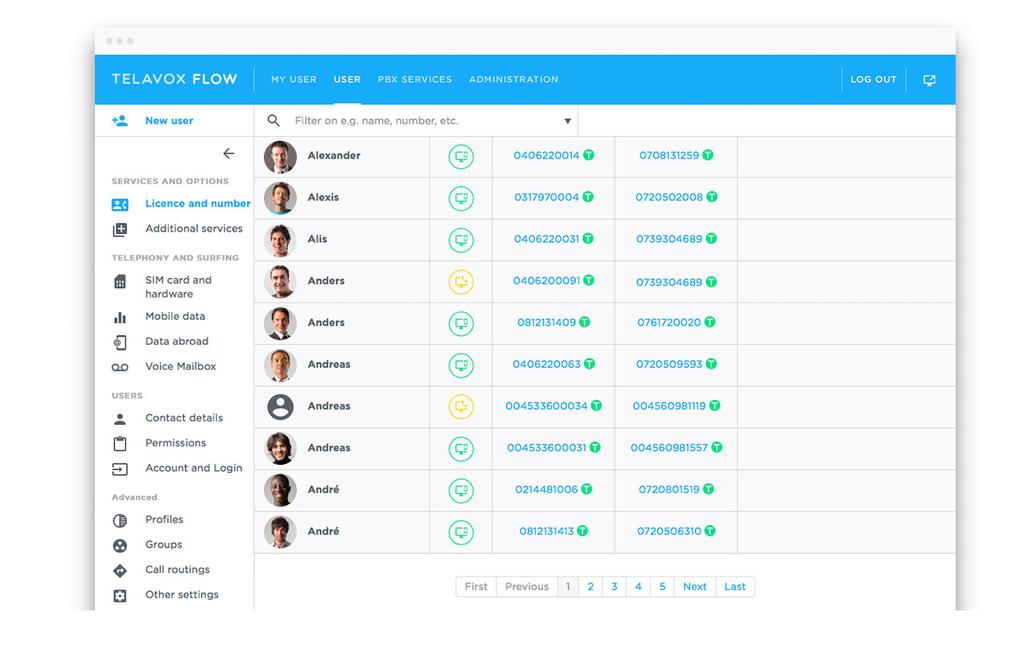Click the green device icon in Alis's row
The image size is (1024, 649).
461,240
